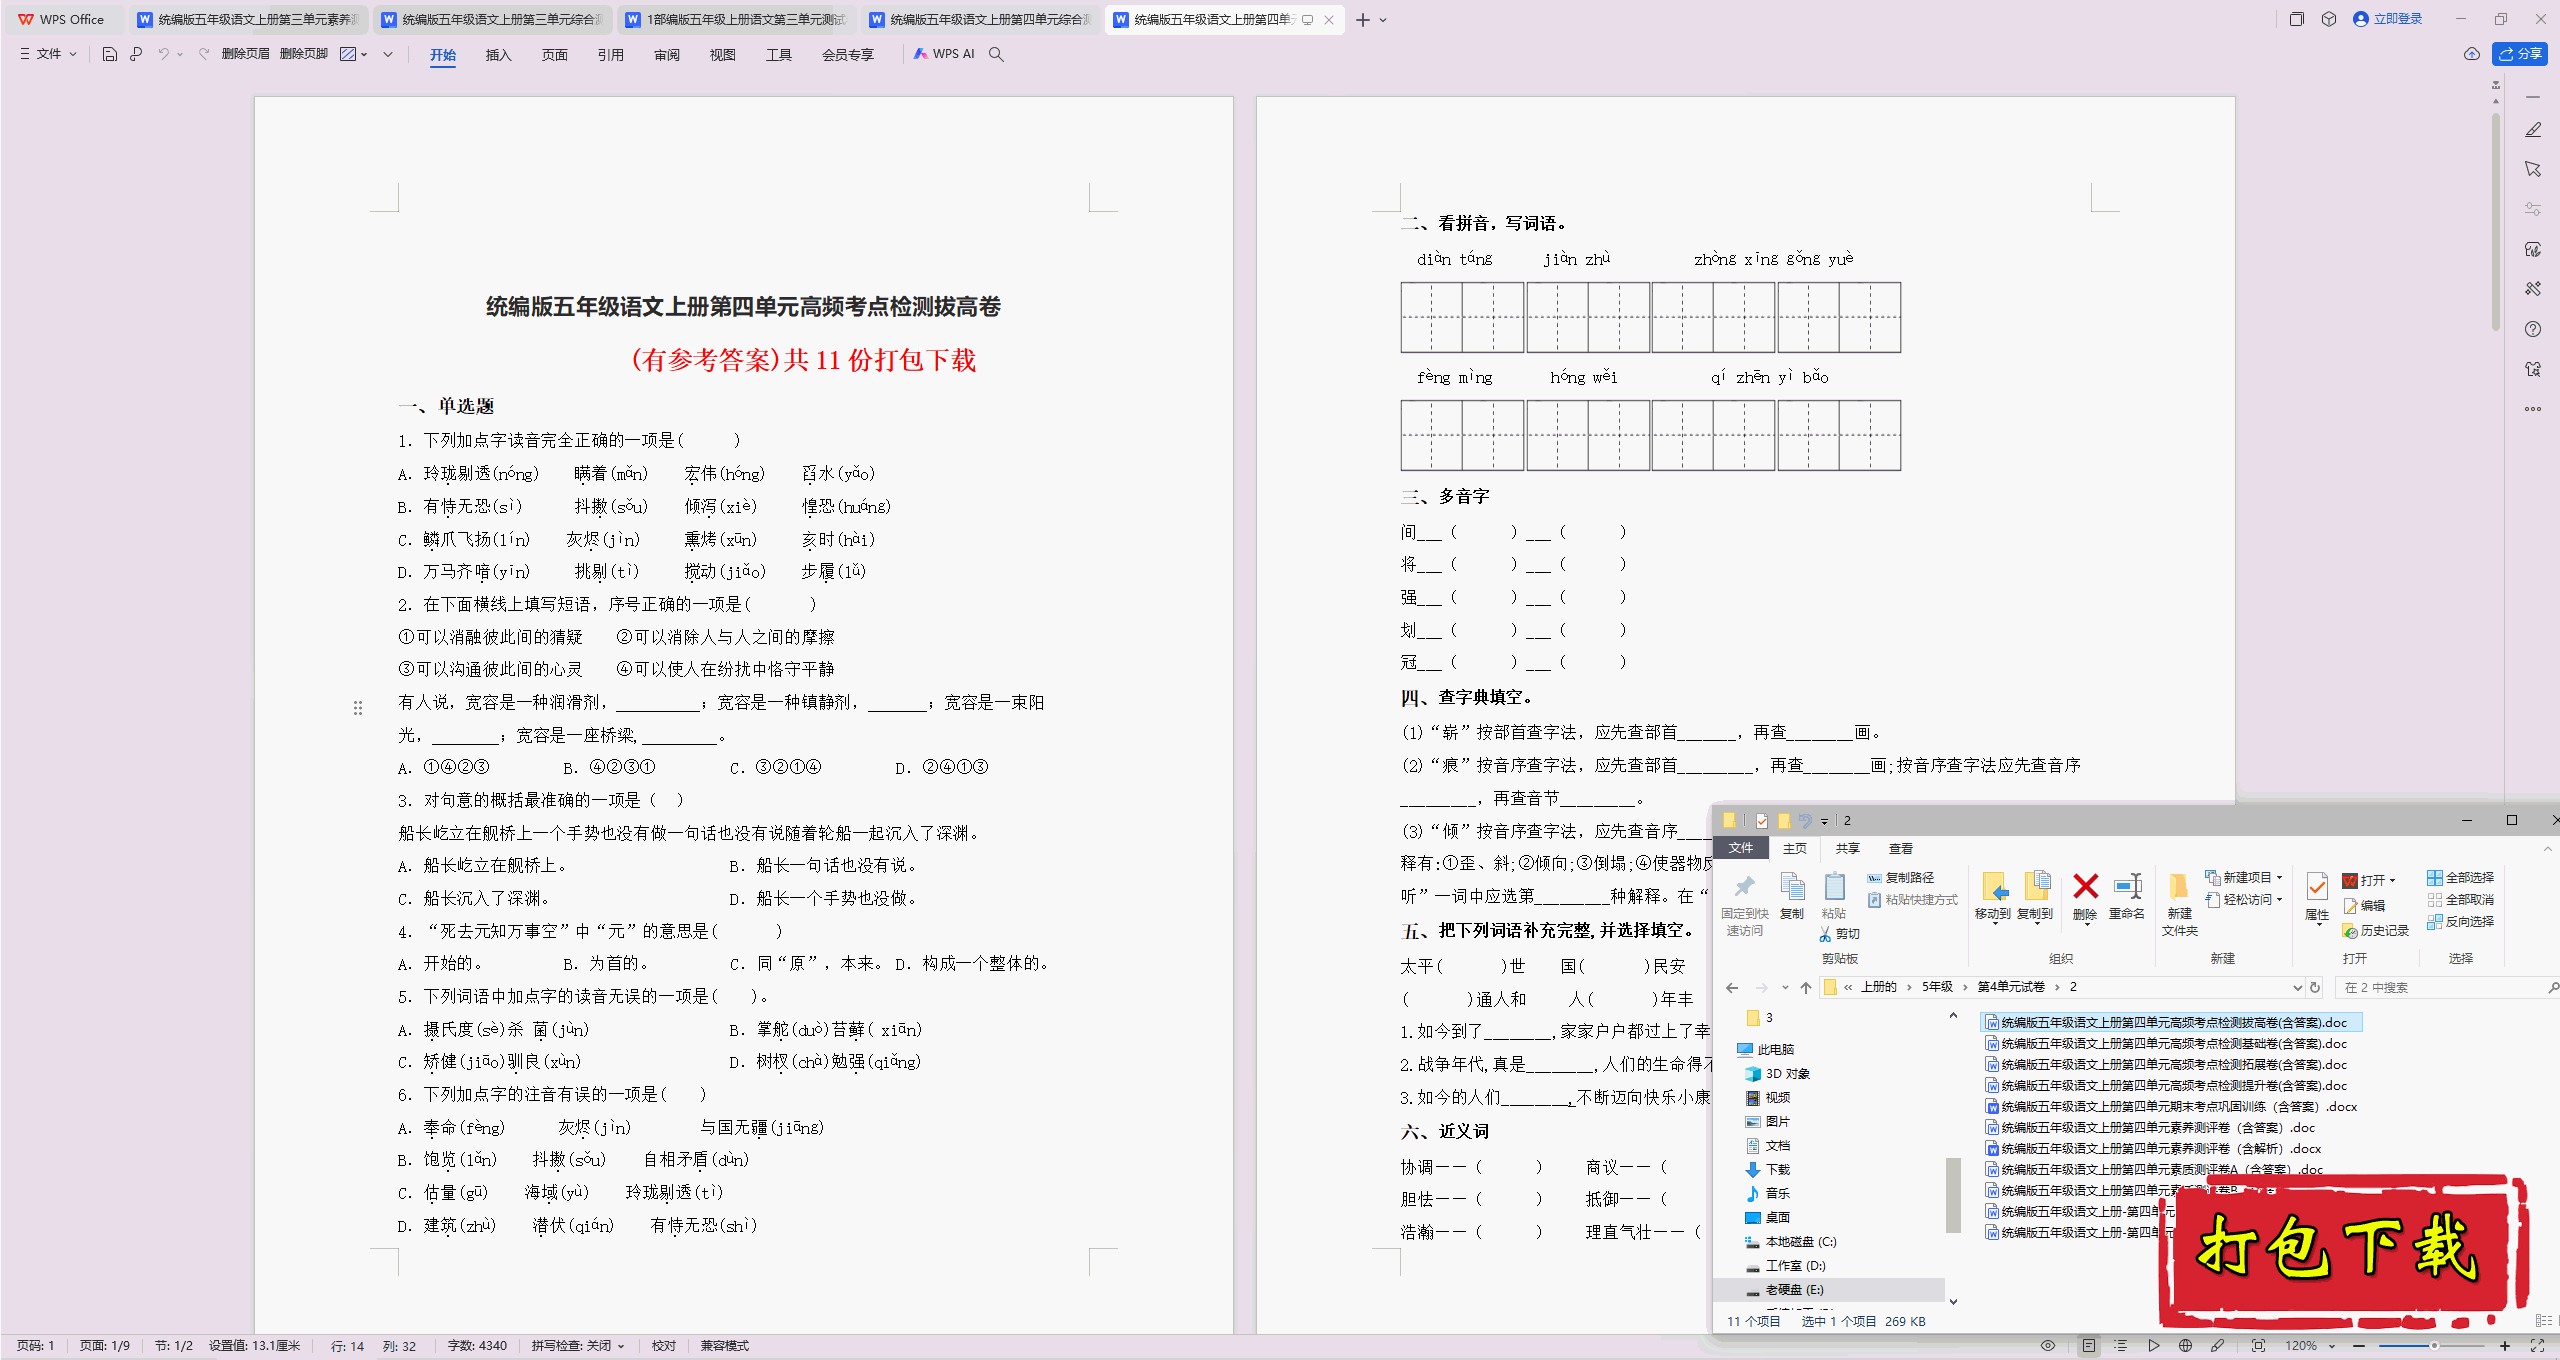The image size is (2560, 1360).
Task: Click the fit-page icon in status bar
Action: click(2258, 1346)
